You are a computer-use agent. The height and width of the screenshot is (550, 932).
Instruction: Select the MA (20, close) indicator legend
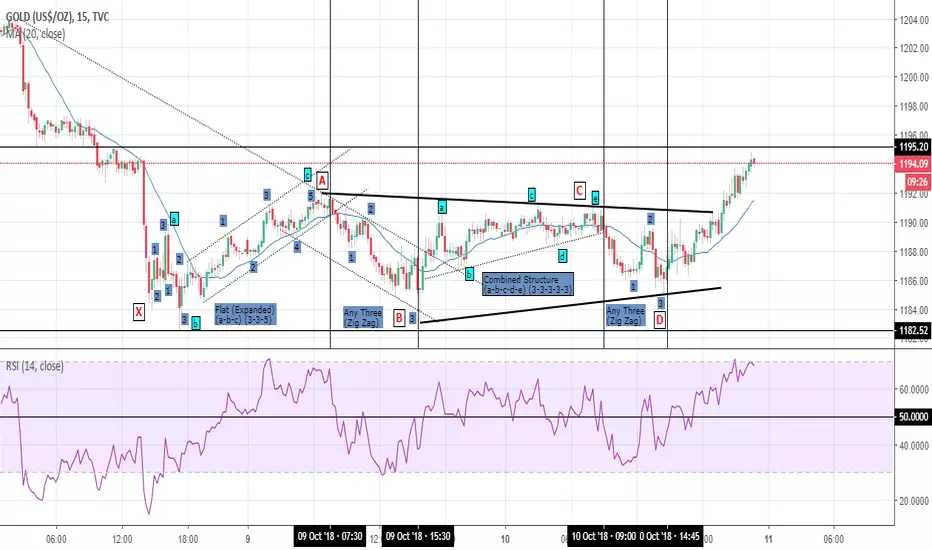pos(34,34)
